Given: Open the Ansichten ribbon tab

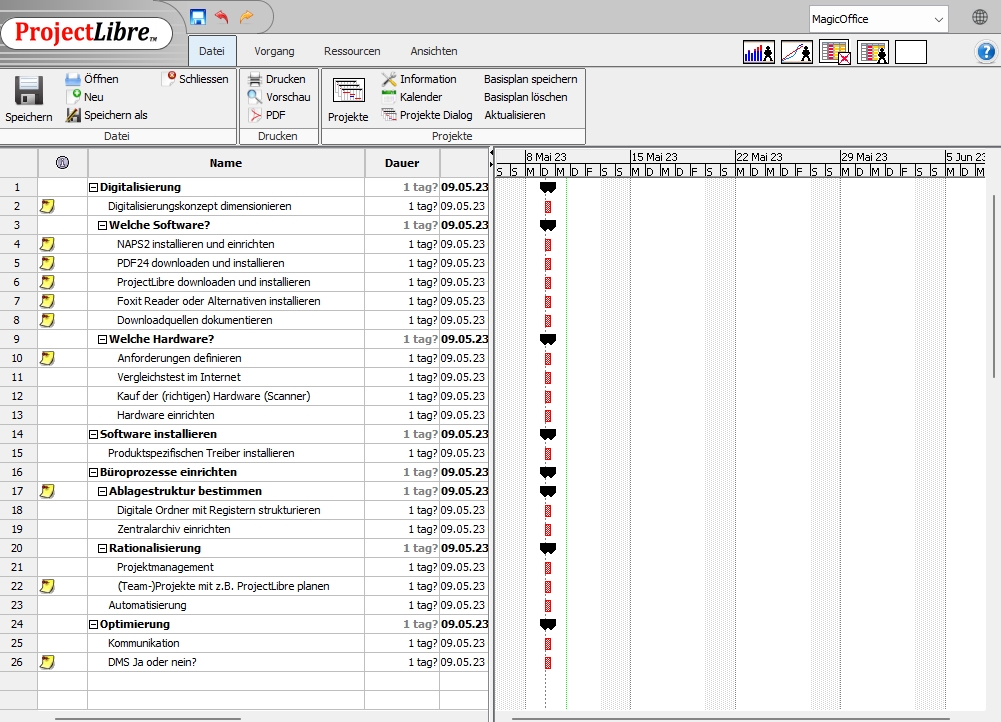Looking at the screenshot, I should (433, 51).
